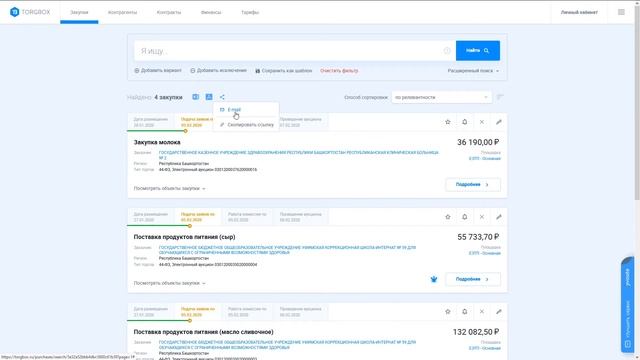
Task: Open Поставка продуктов питания (сыр) title
Action: tap(184, 237)
